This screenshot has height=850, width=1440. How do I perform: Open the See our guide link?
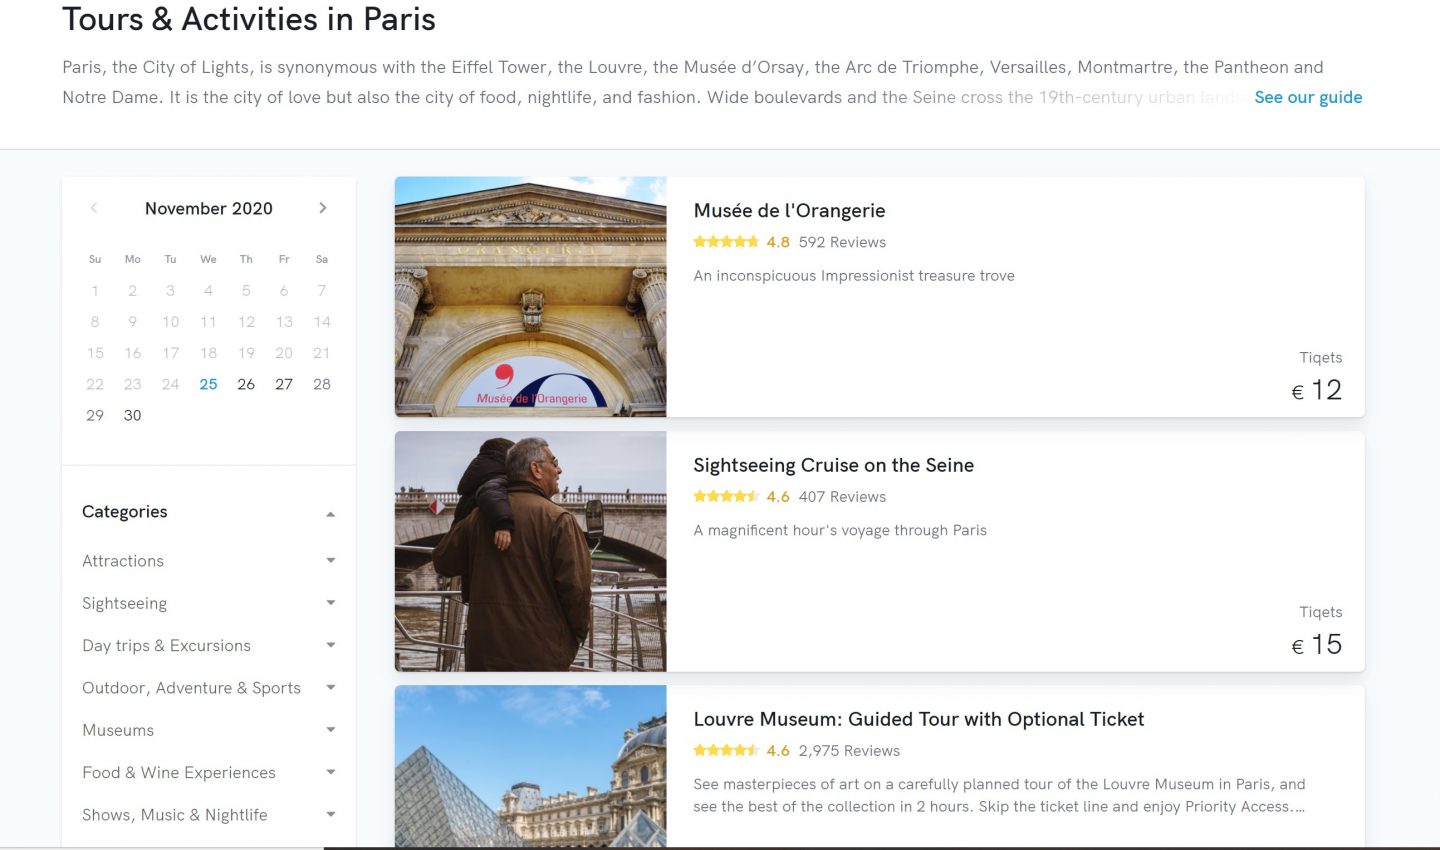point(1308,97)
